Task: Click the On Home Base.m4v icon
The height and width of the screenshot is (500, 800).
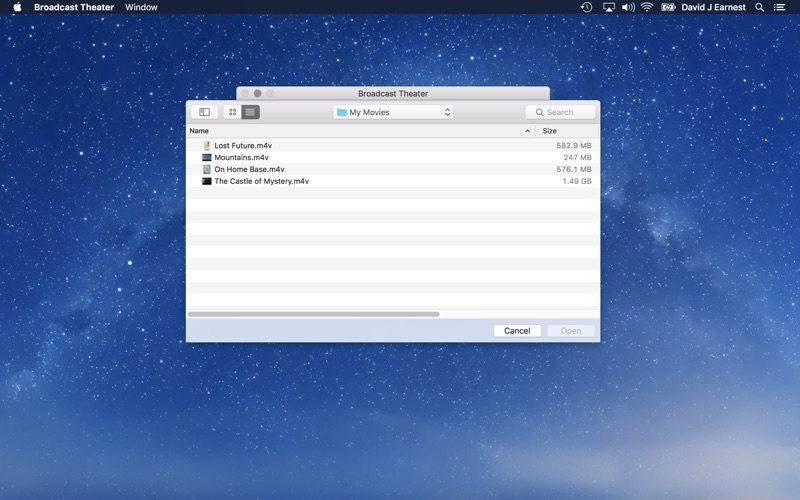Action: [x=207, y=169]
